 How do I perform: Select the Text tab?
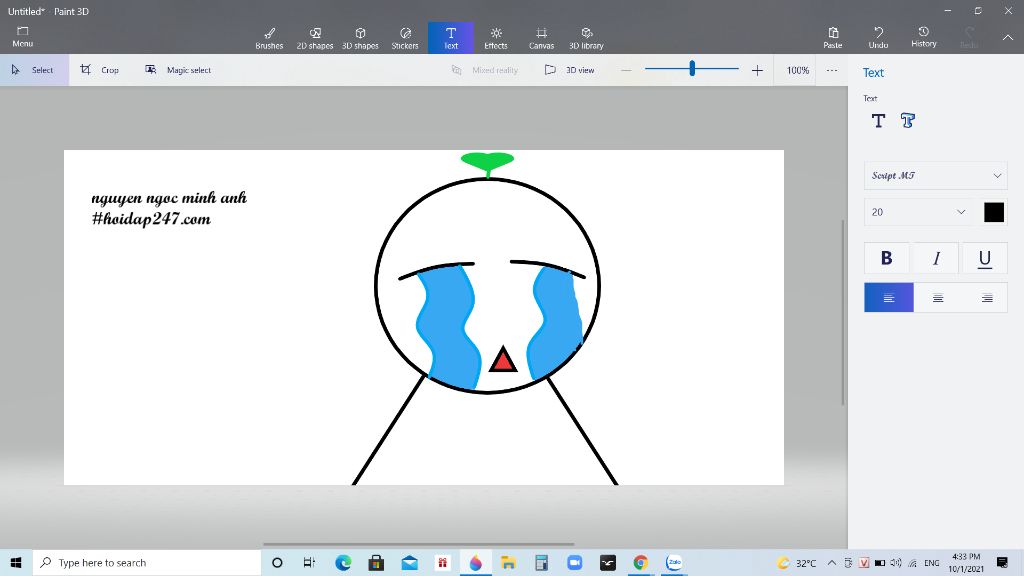coord(451,38)
